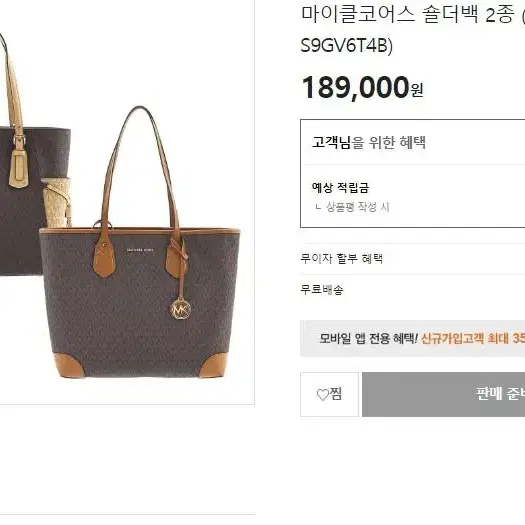The width and height of the screenshot is (525, 525).
Task: Click the 마이클코어스 숄더백 2종 title
Action: pyautogui.click(x=407, y=14)
